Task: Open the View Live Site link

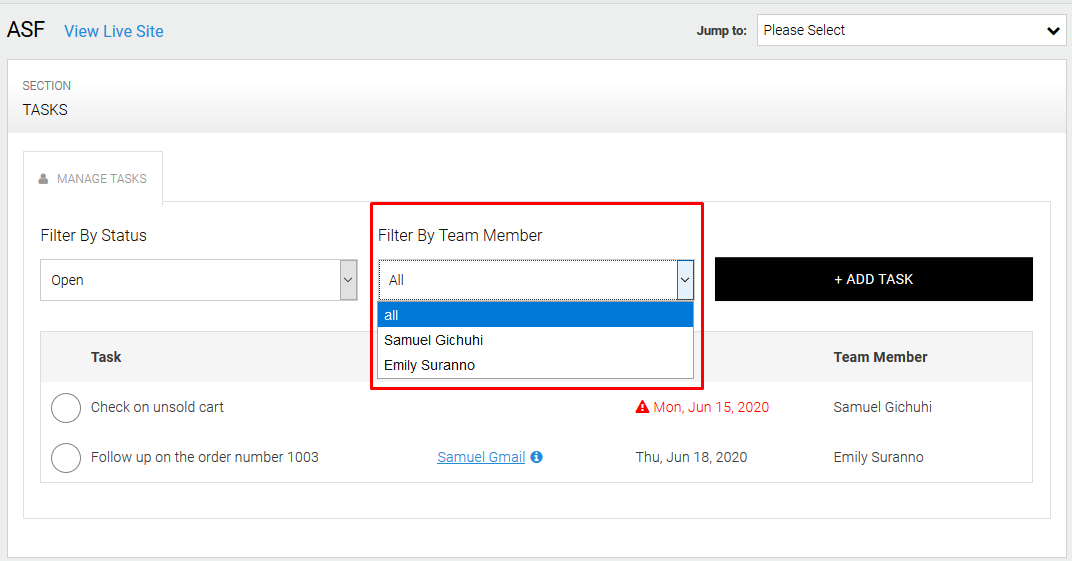Action: click(114, 32)
